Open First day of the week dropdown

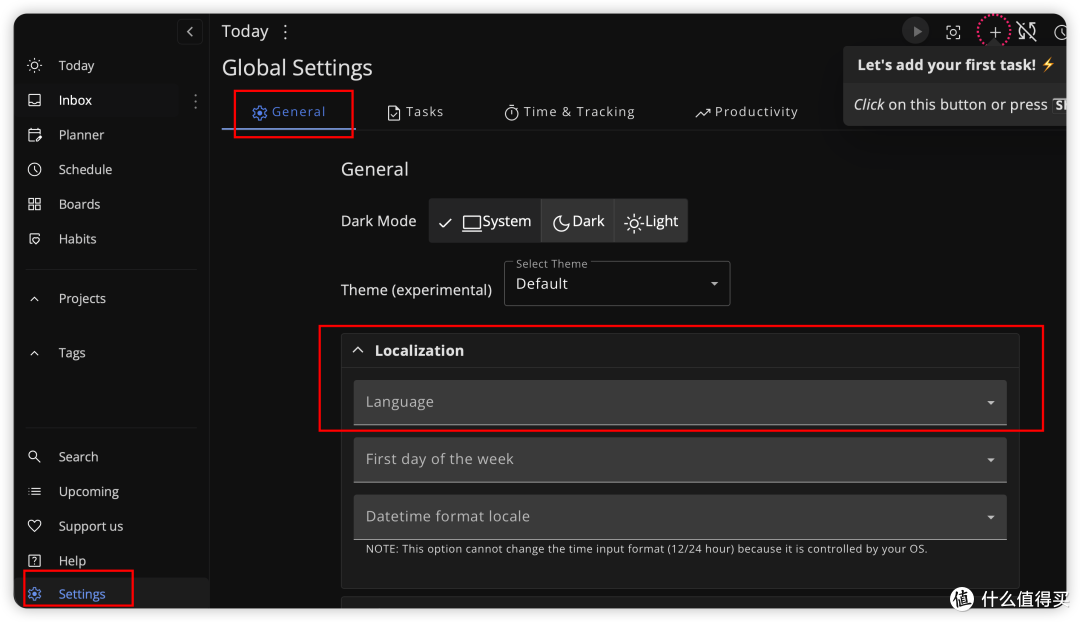tap(680, 459)
